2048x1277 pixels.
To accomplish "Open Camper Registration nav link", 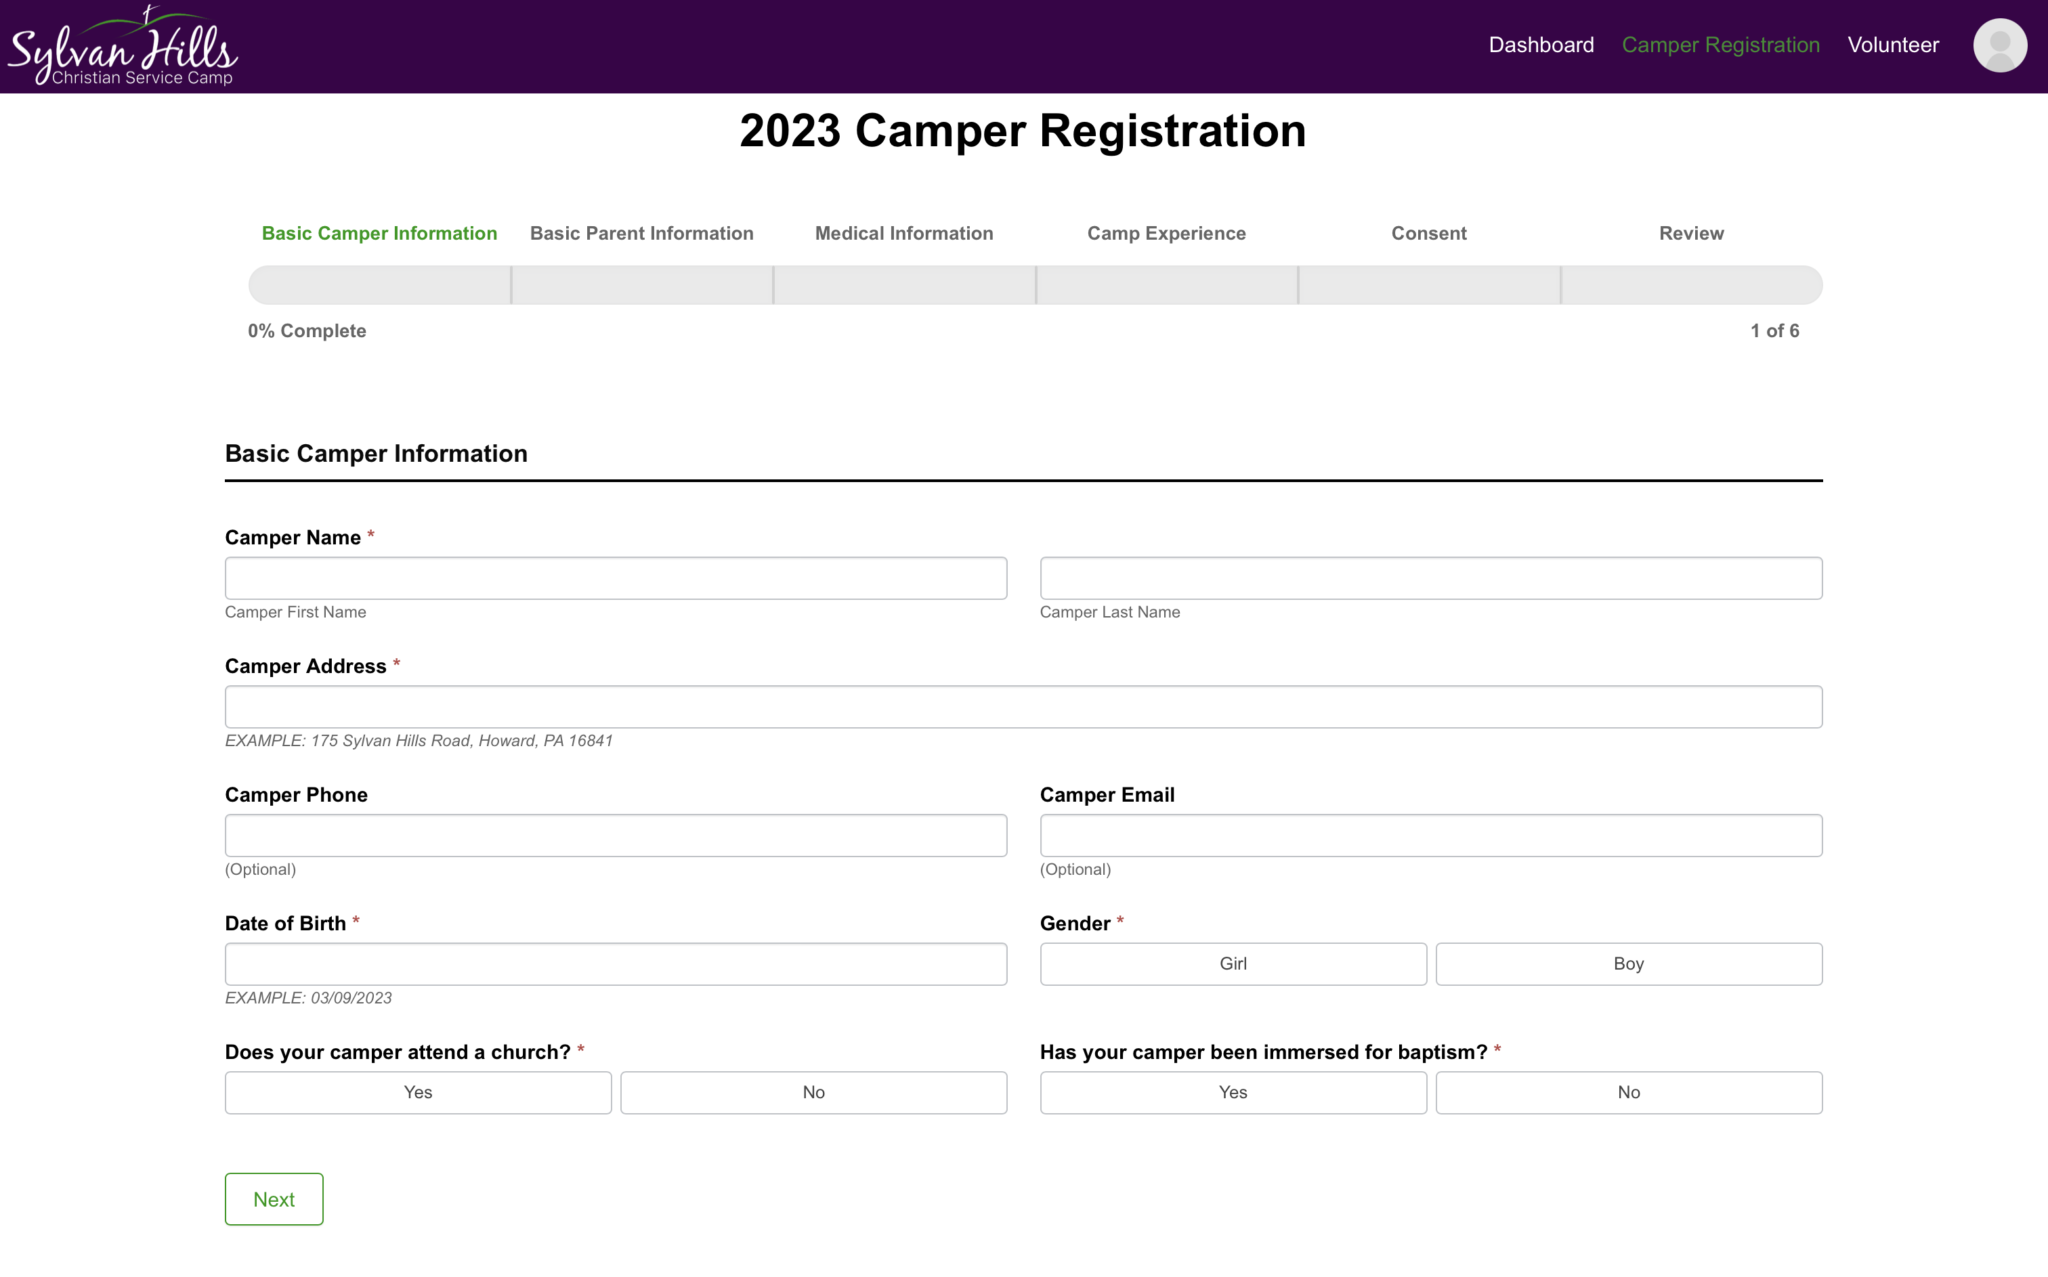I will coord(1720,45).
